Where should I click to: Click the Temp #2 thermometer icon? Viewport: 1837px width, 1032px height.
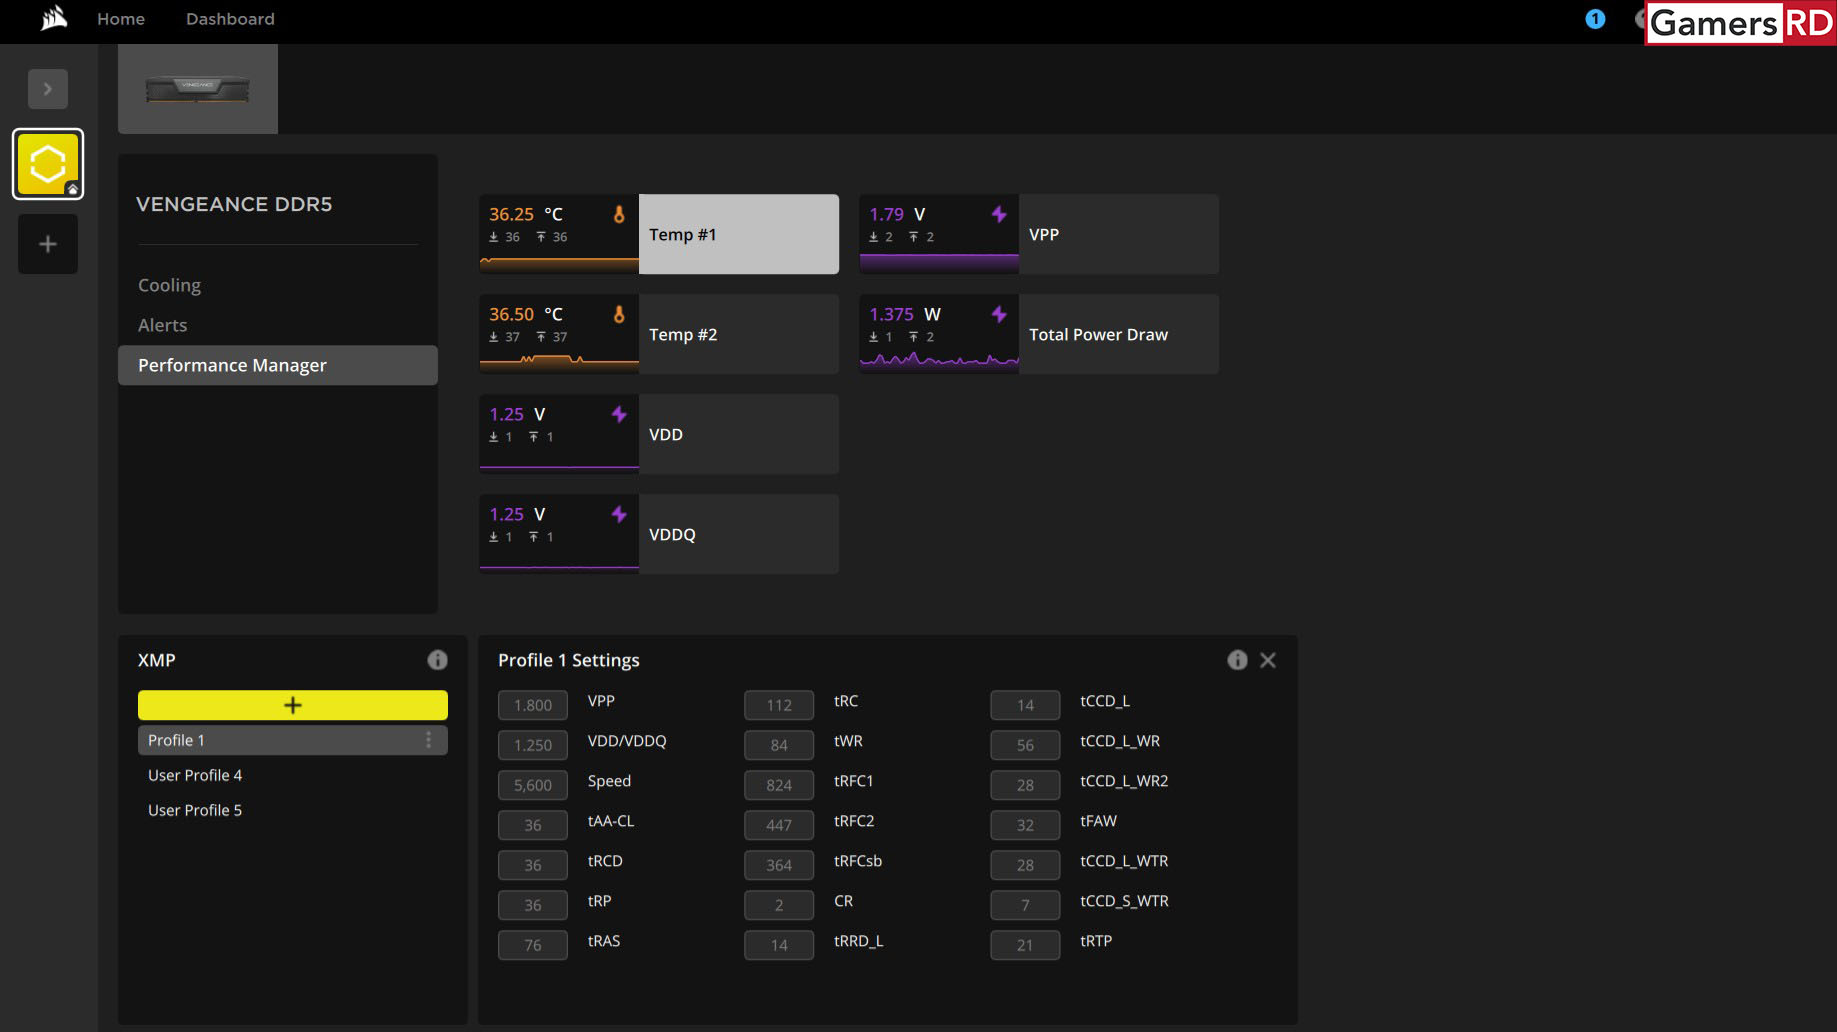tap(619, 314)
